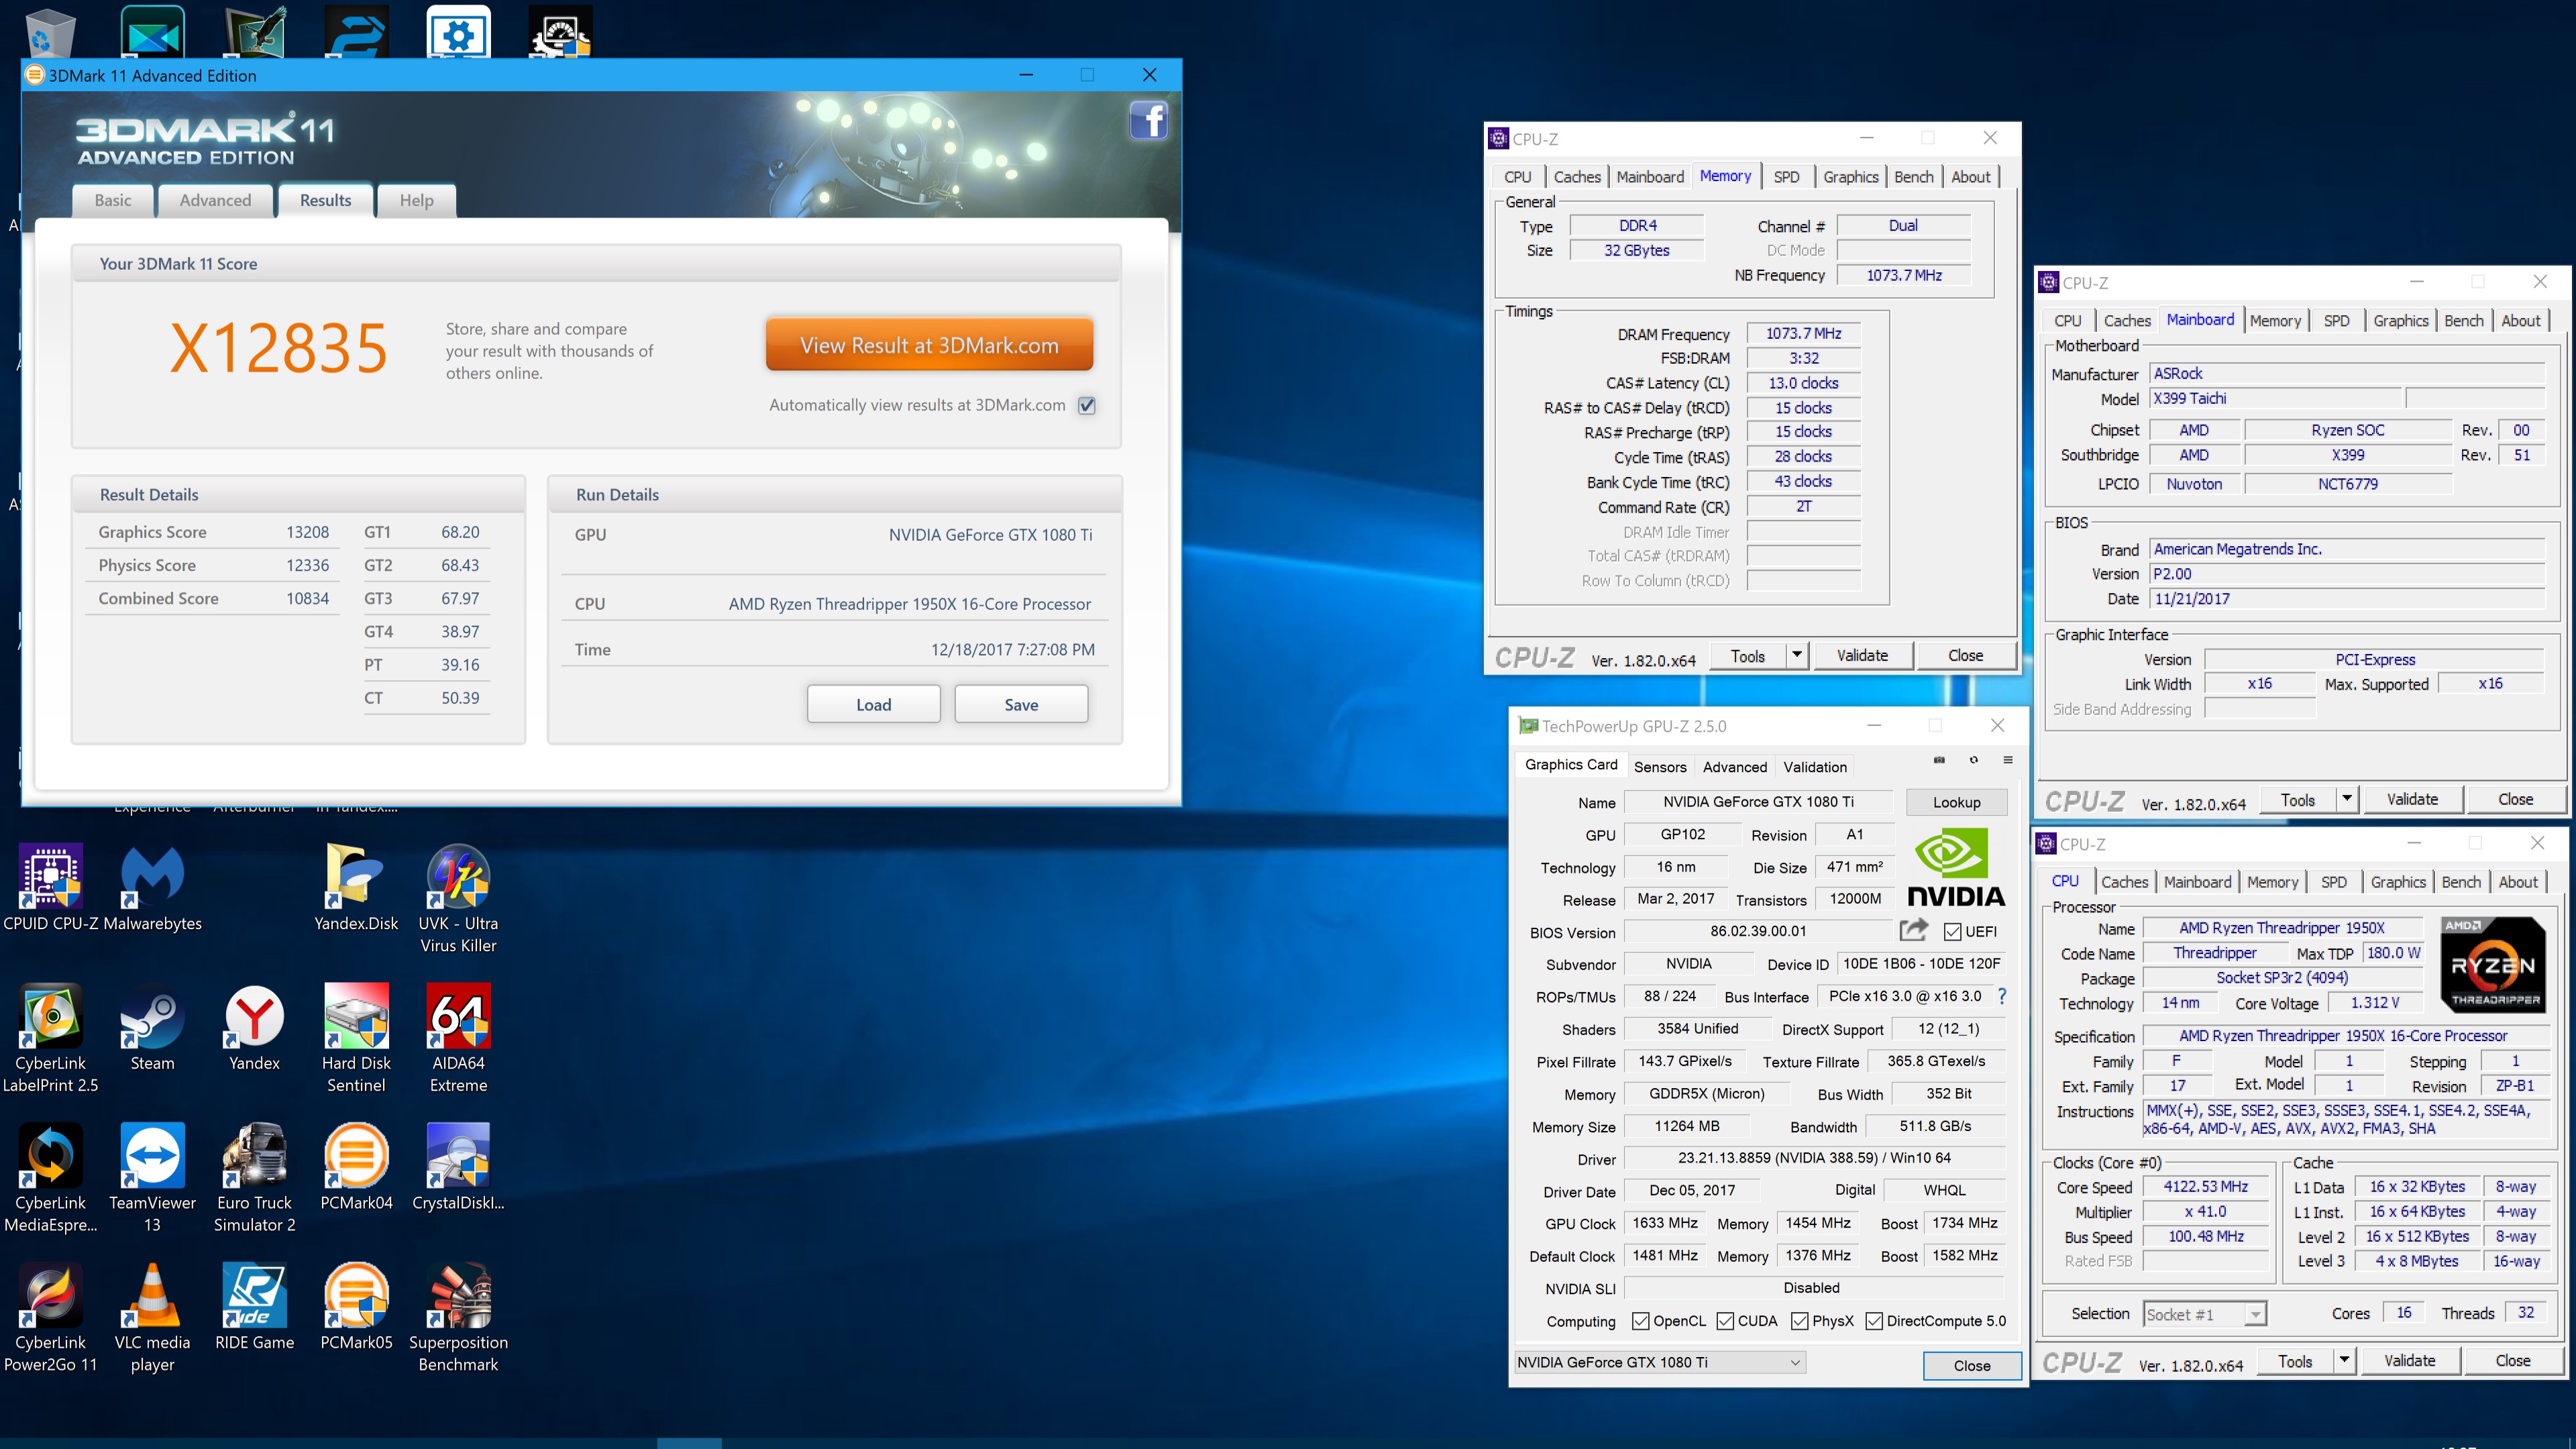
Task: Open Caches tab in the bottom CPU-Z window
Action: [2124, 882]
